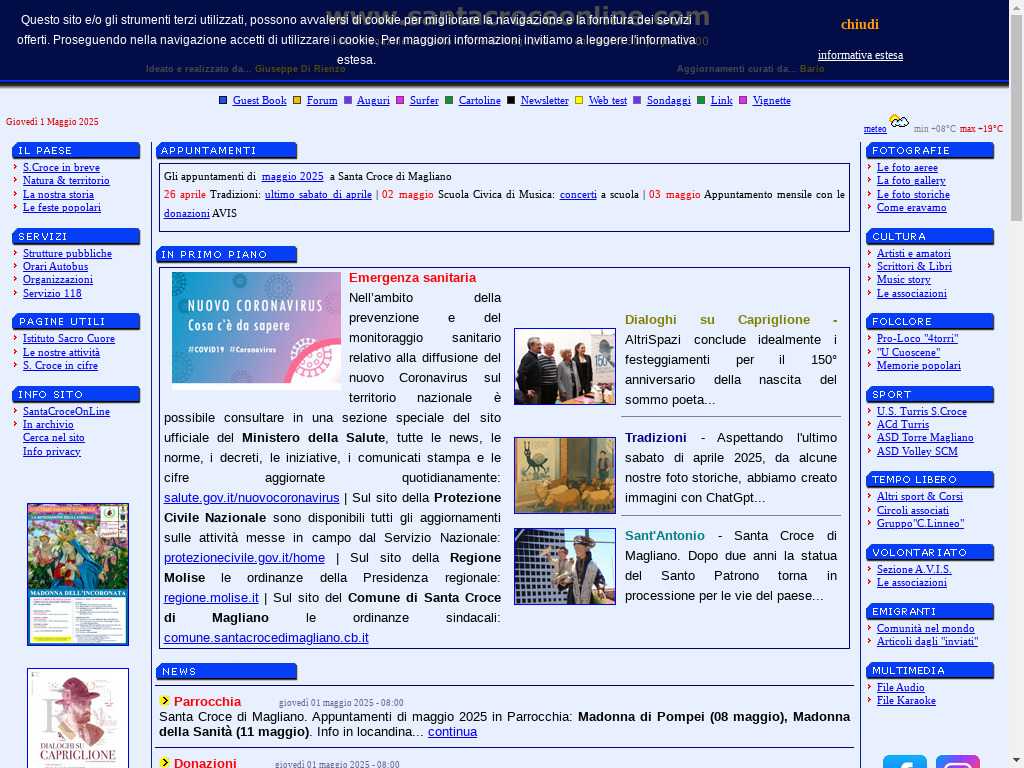Open the Link page in navigation
The width and height of the screenshot is (1024, 768).
pos(721,100)
